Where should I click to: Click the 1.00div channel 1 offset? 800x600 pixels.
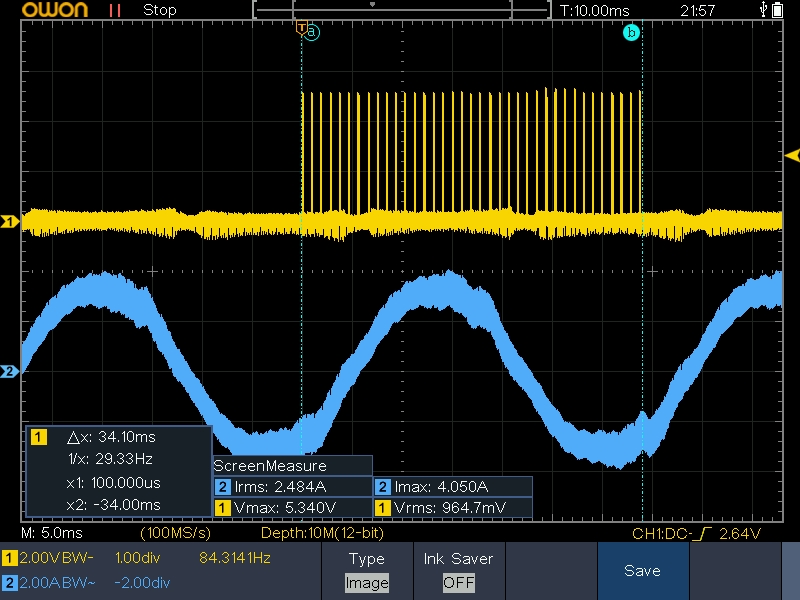(138, 558)
